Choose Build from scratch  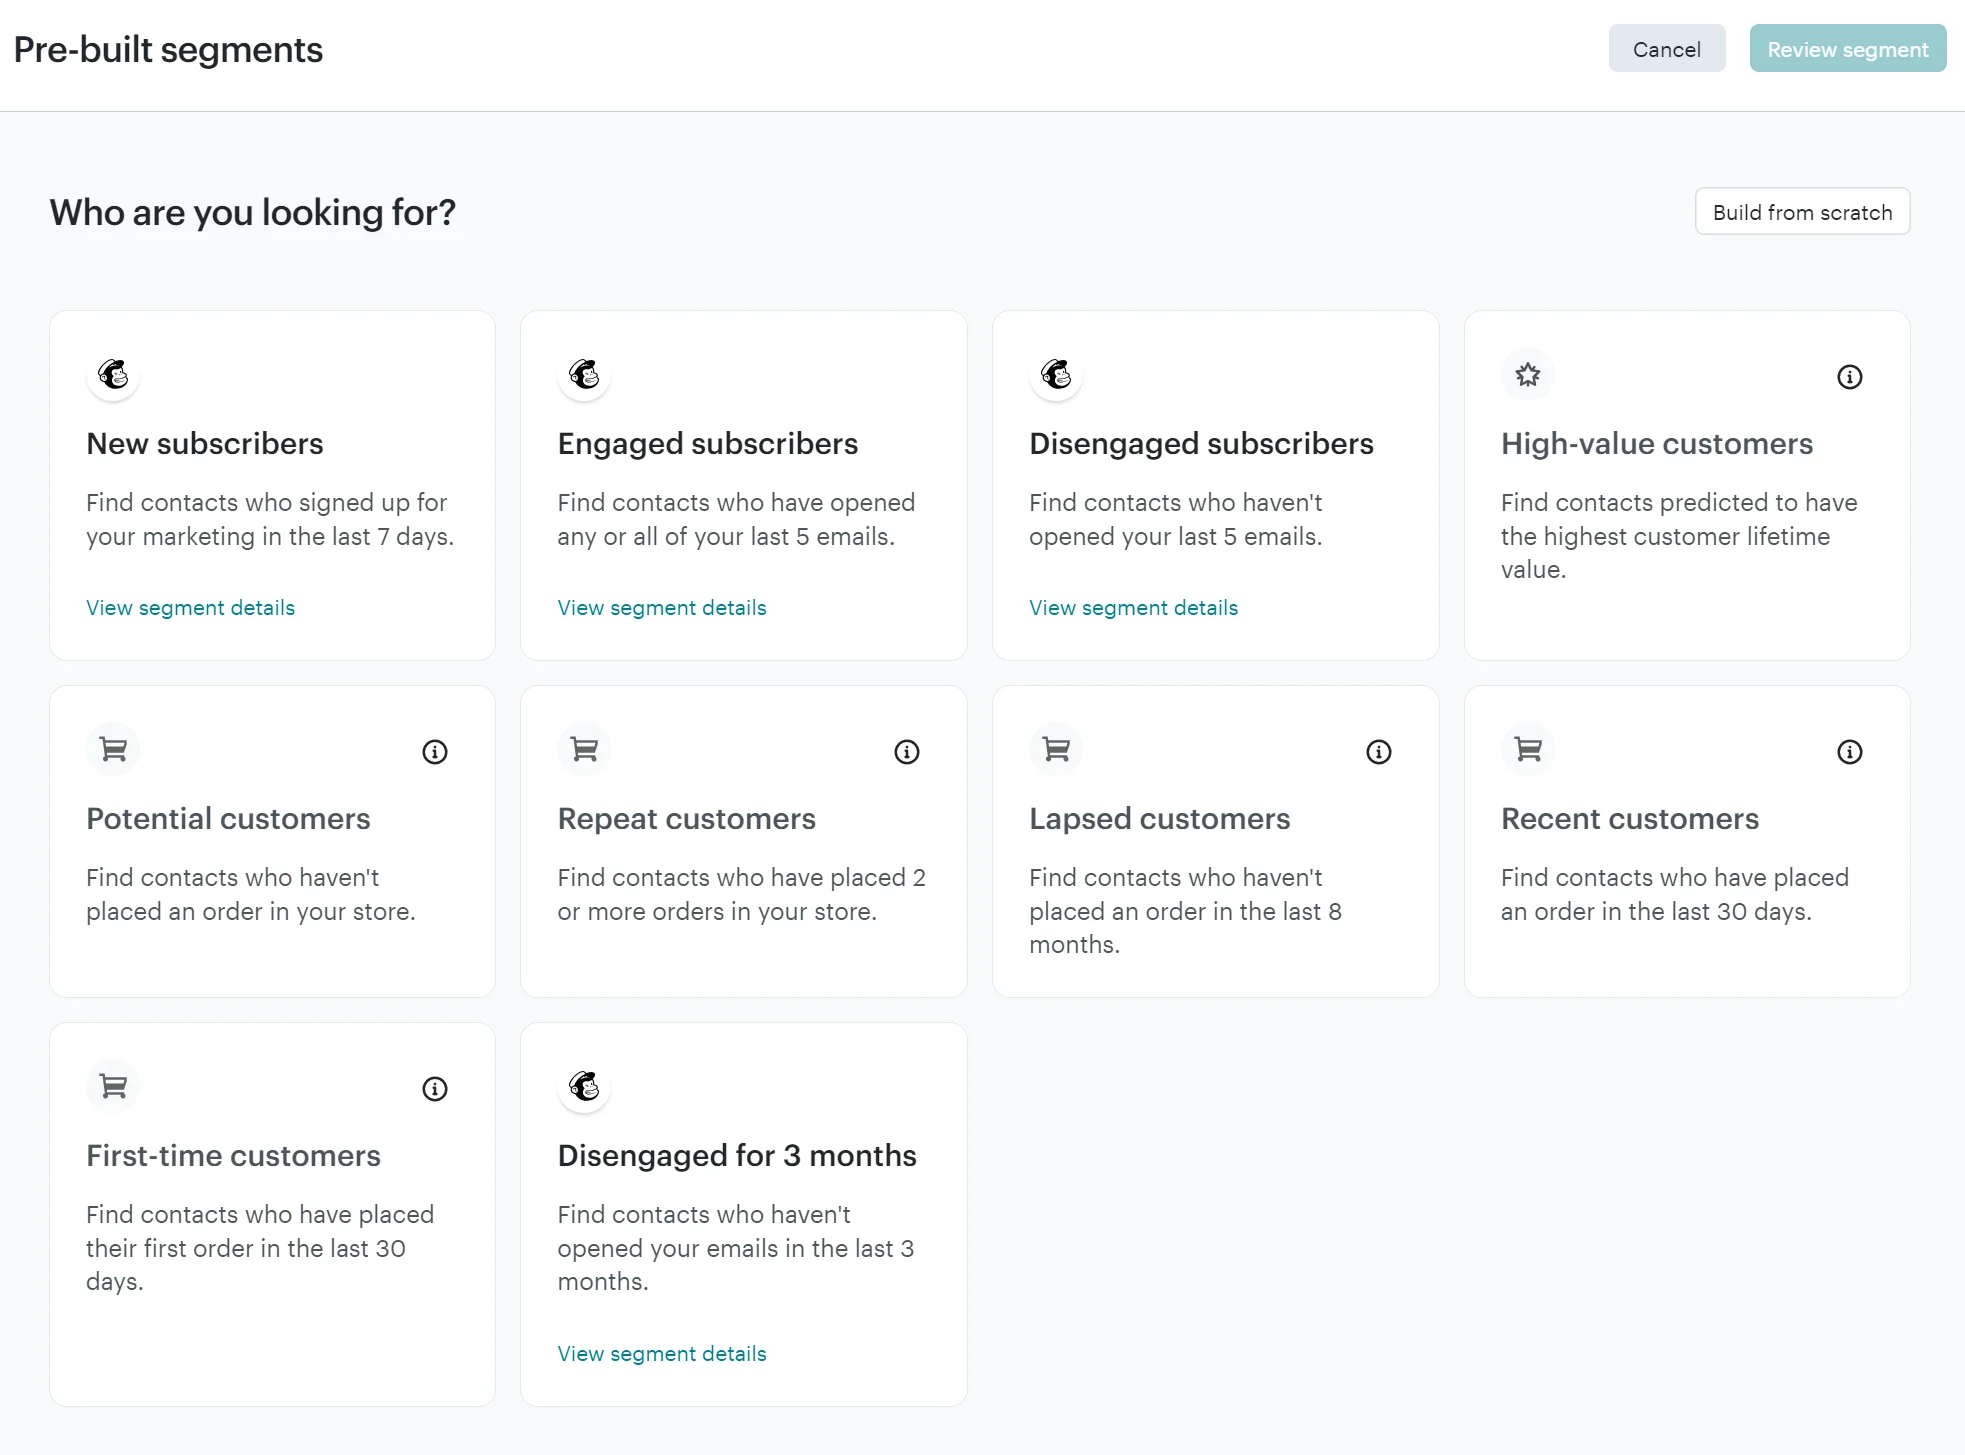pos(1802,212)
